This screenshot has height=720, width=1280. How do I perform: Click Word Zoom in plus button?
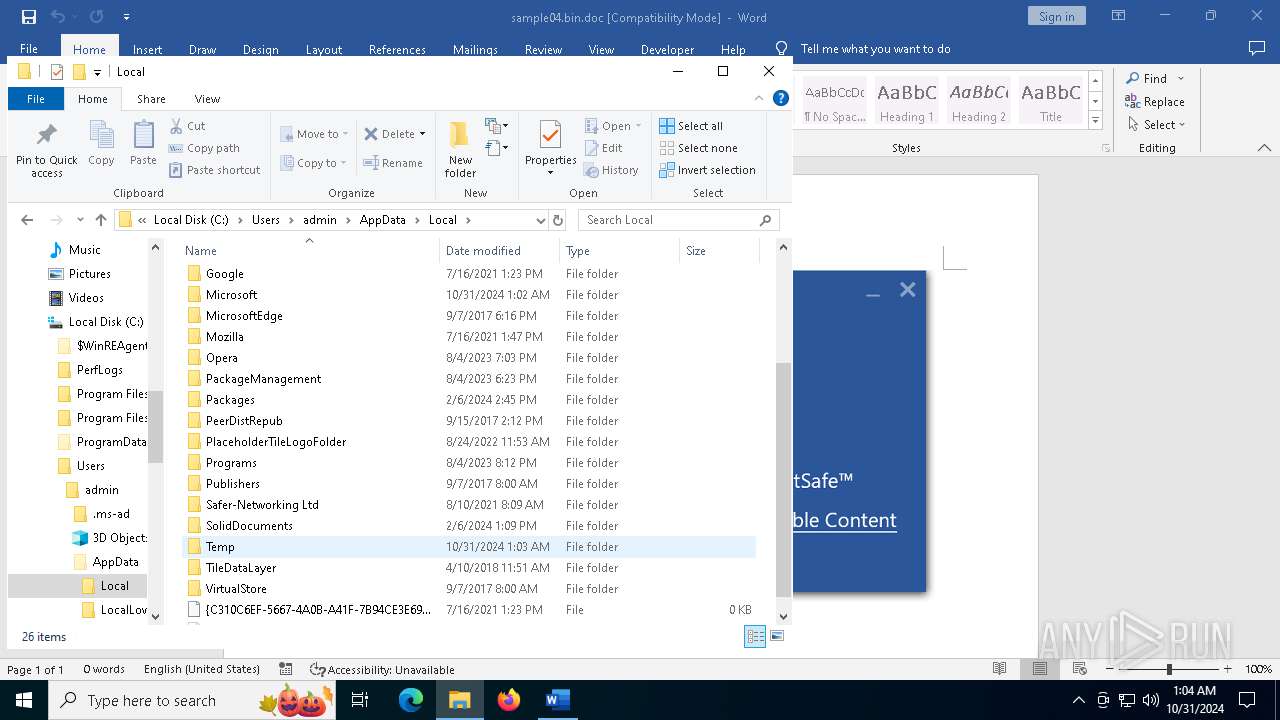click(1228, 669)
